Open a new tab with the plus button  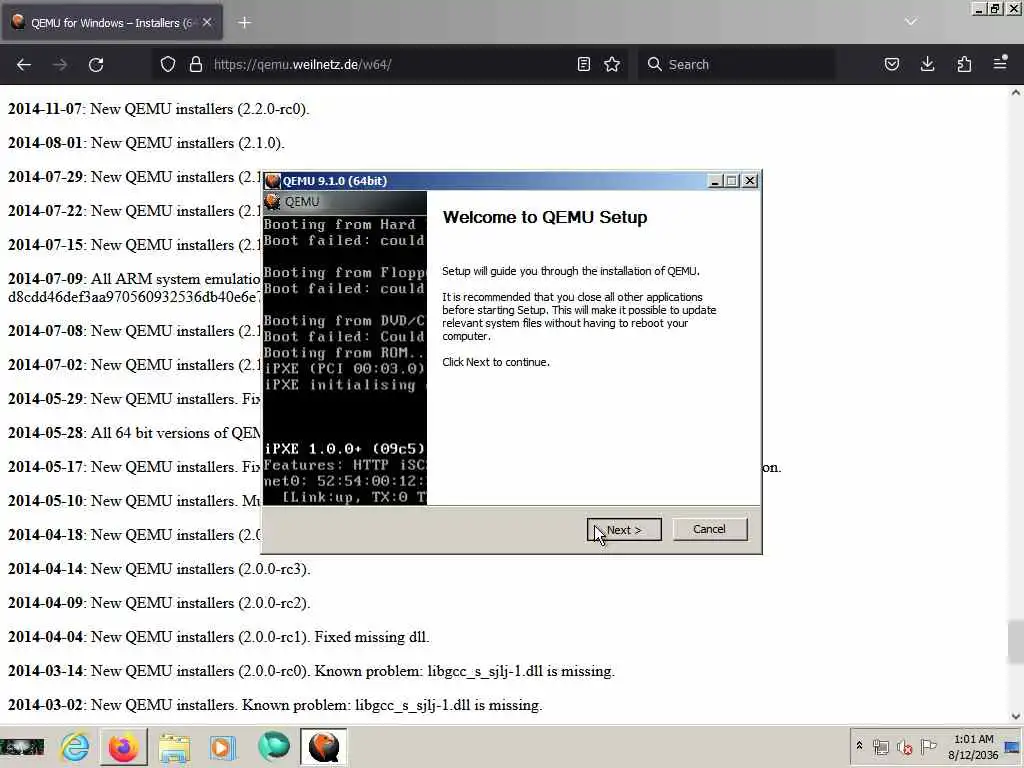click(244, 23)
